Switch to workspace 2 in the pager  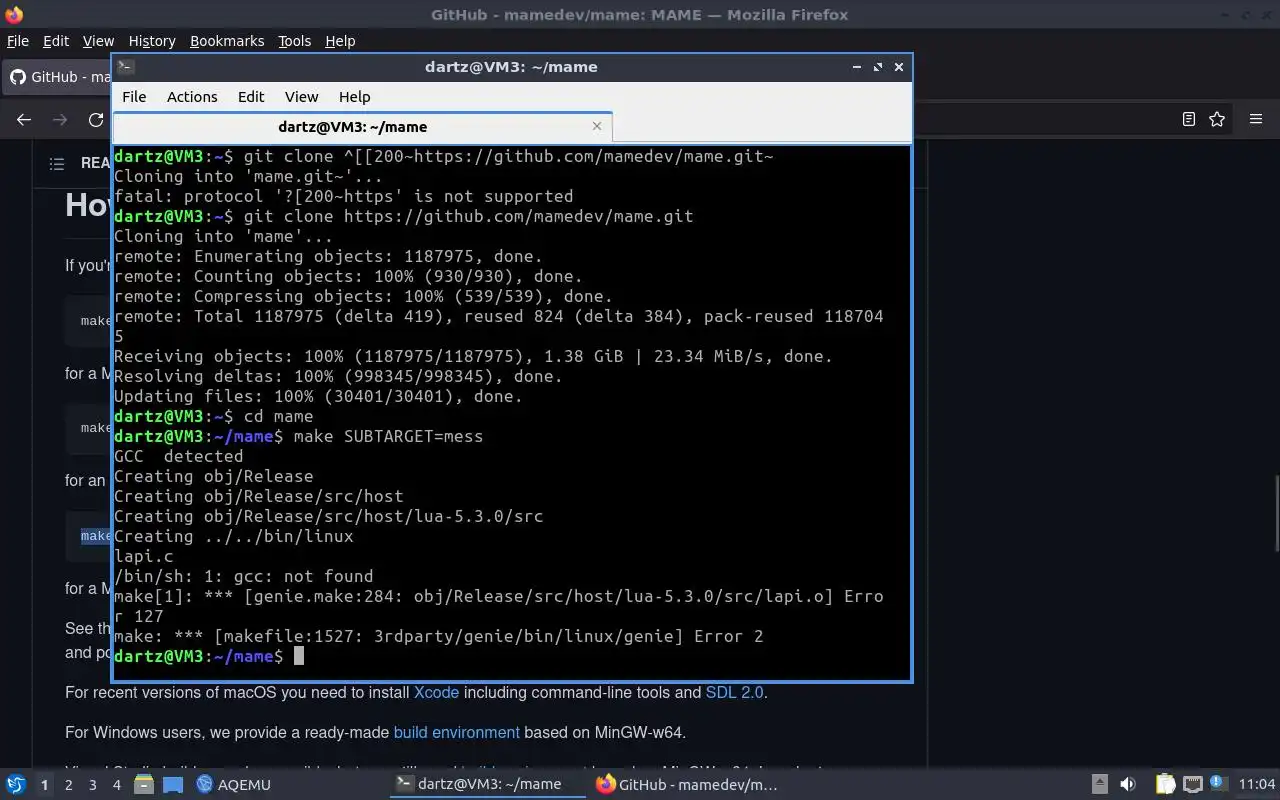69,784
